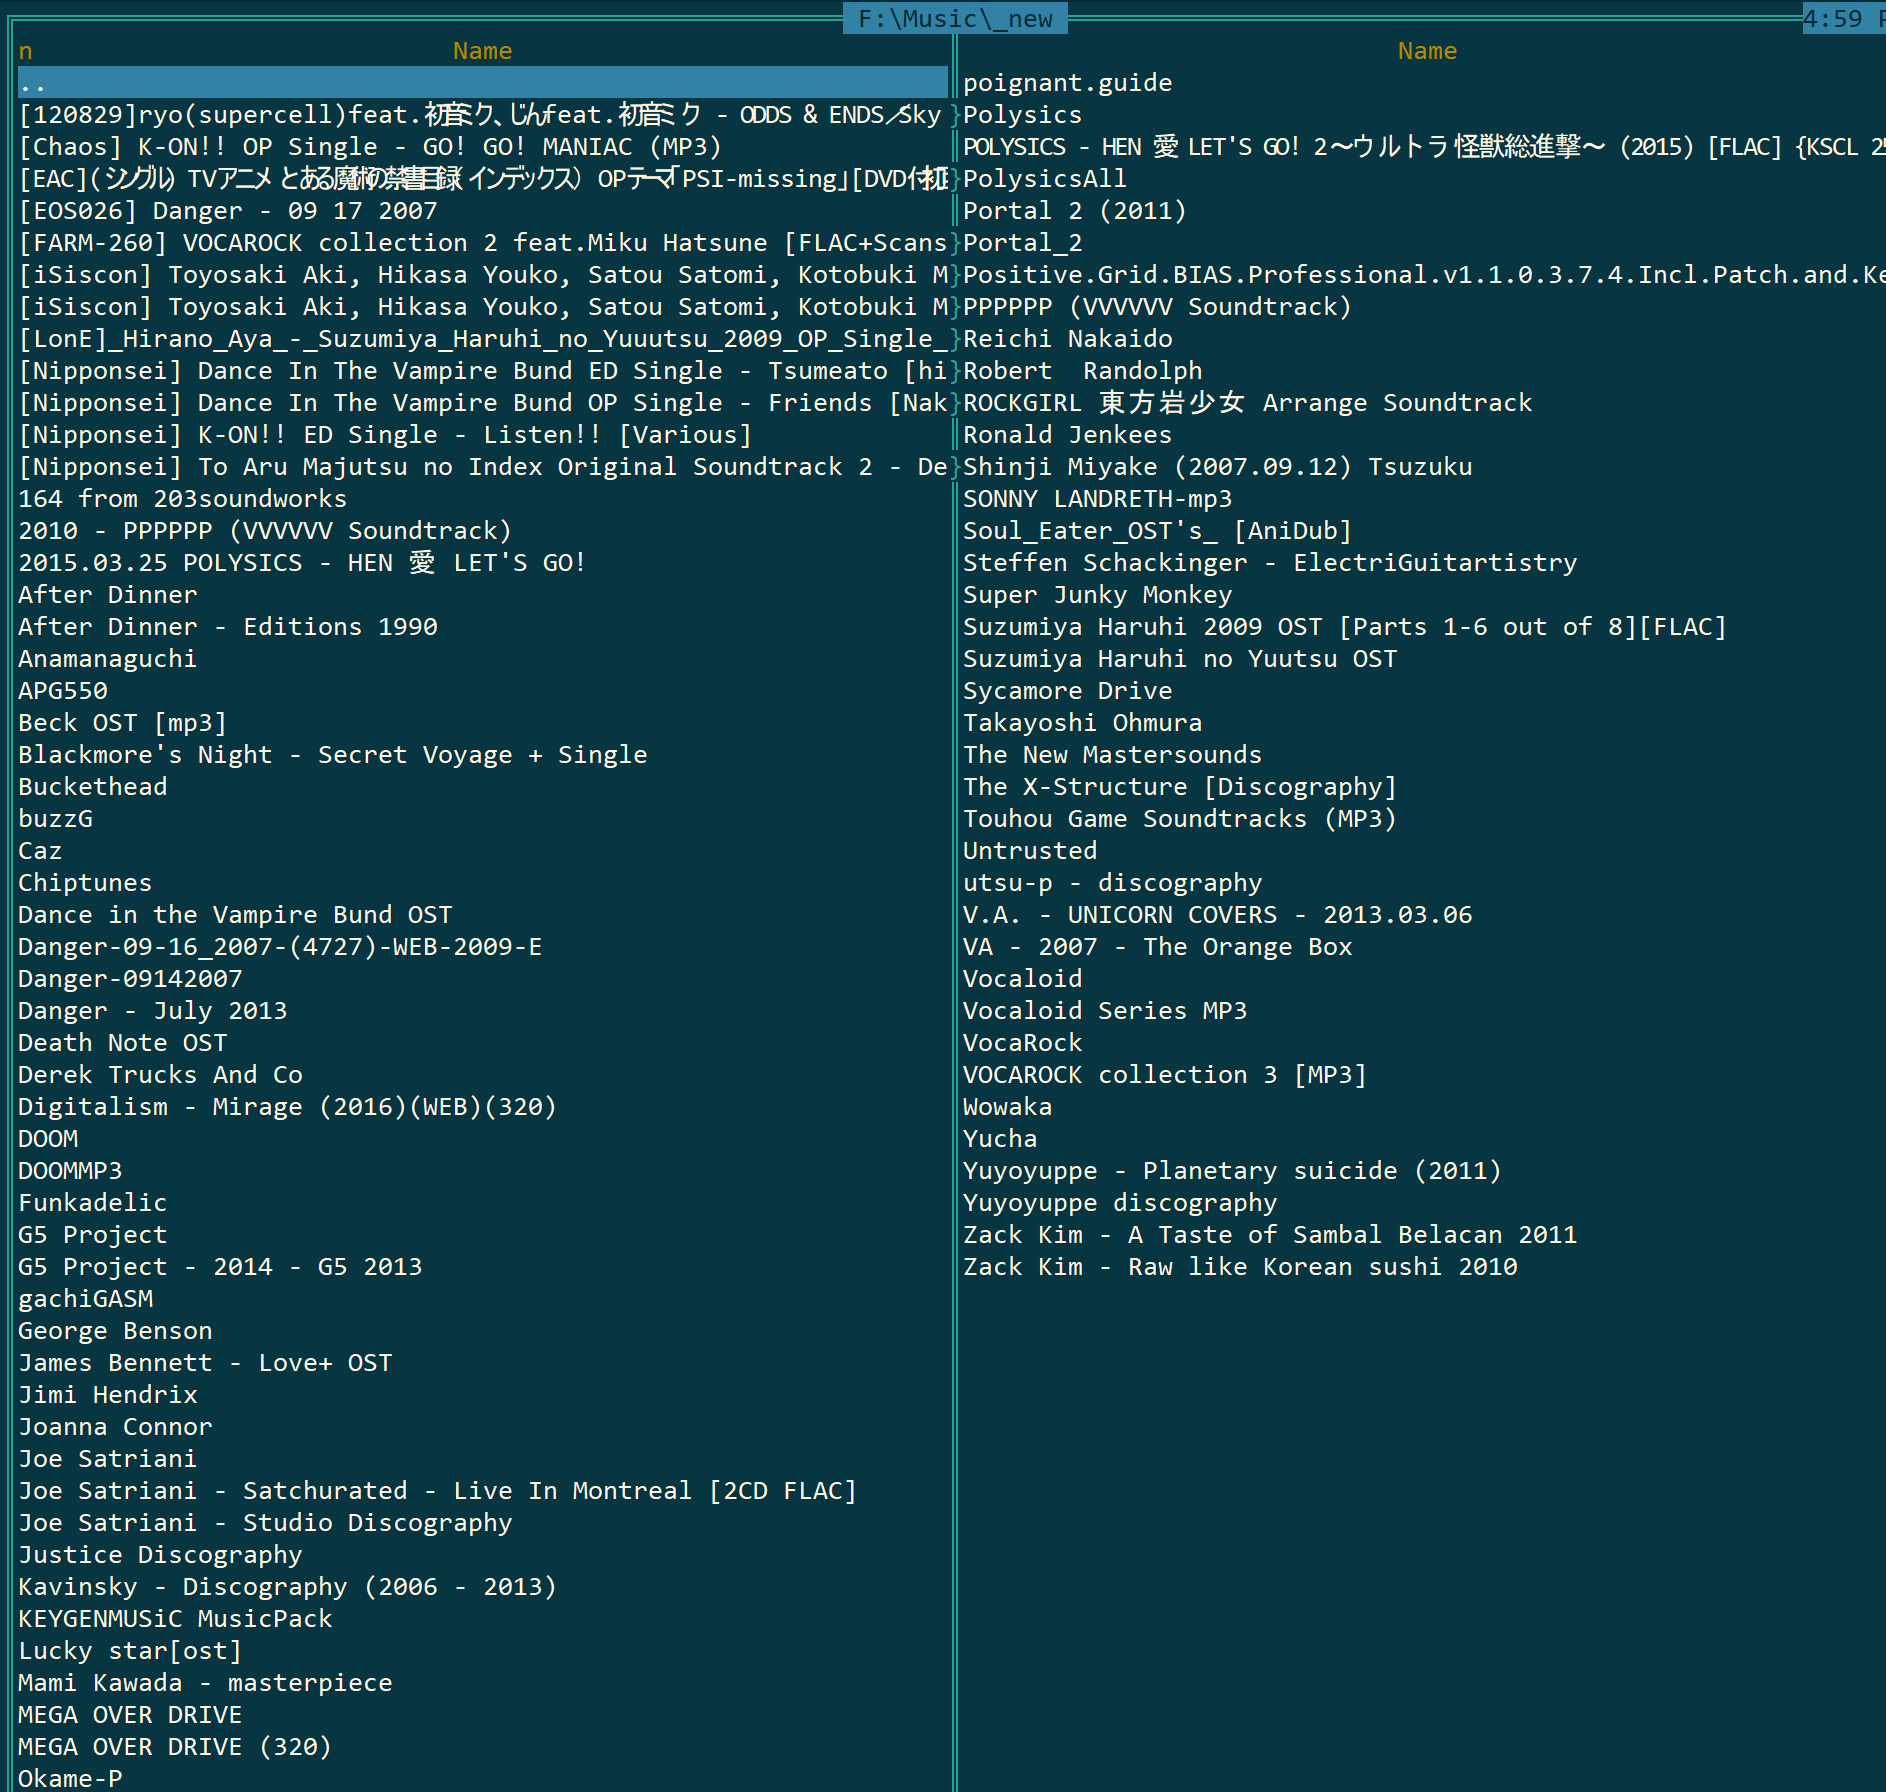Select 'Steffen Schackinger - ElectriGuitartistry' folder
1886x1792 pixels.
coord(1270,563)
